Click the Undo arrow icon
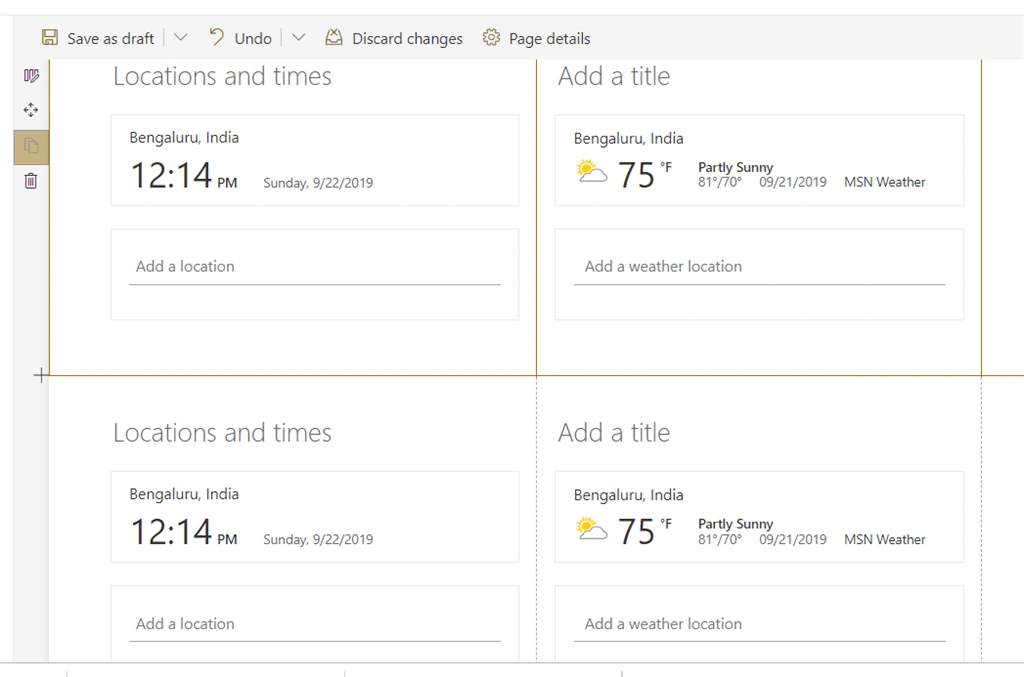Viewport: 1024px width, 677px height. coord(216,37)
